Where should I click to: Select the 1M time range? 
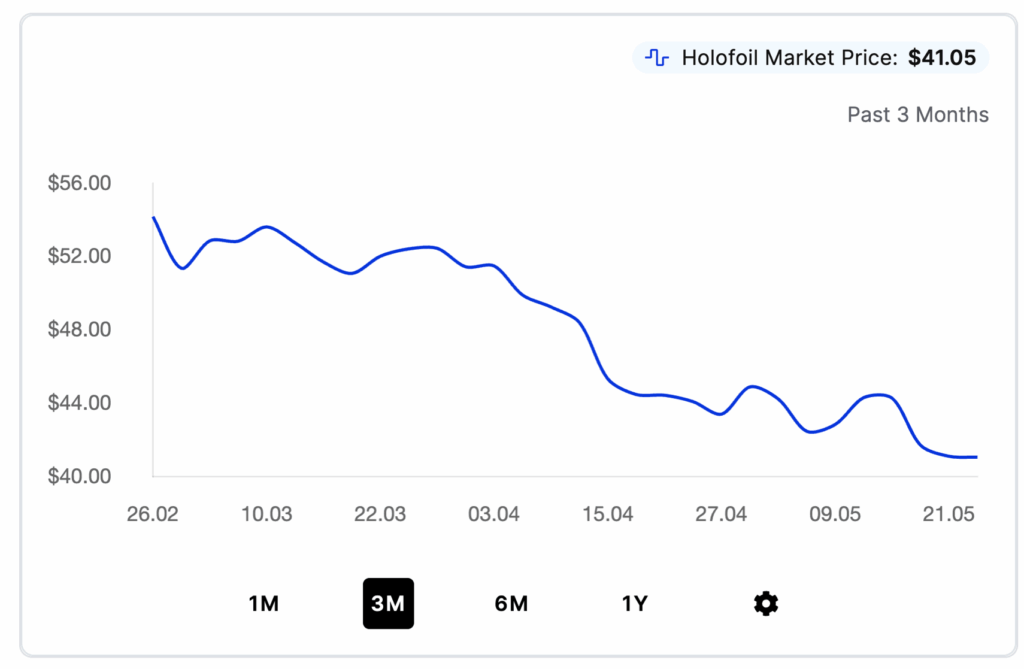point(264,604)
